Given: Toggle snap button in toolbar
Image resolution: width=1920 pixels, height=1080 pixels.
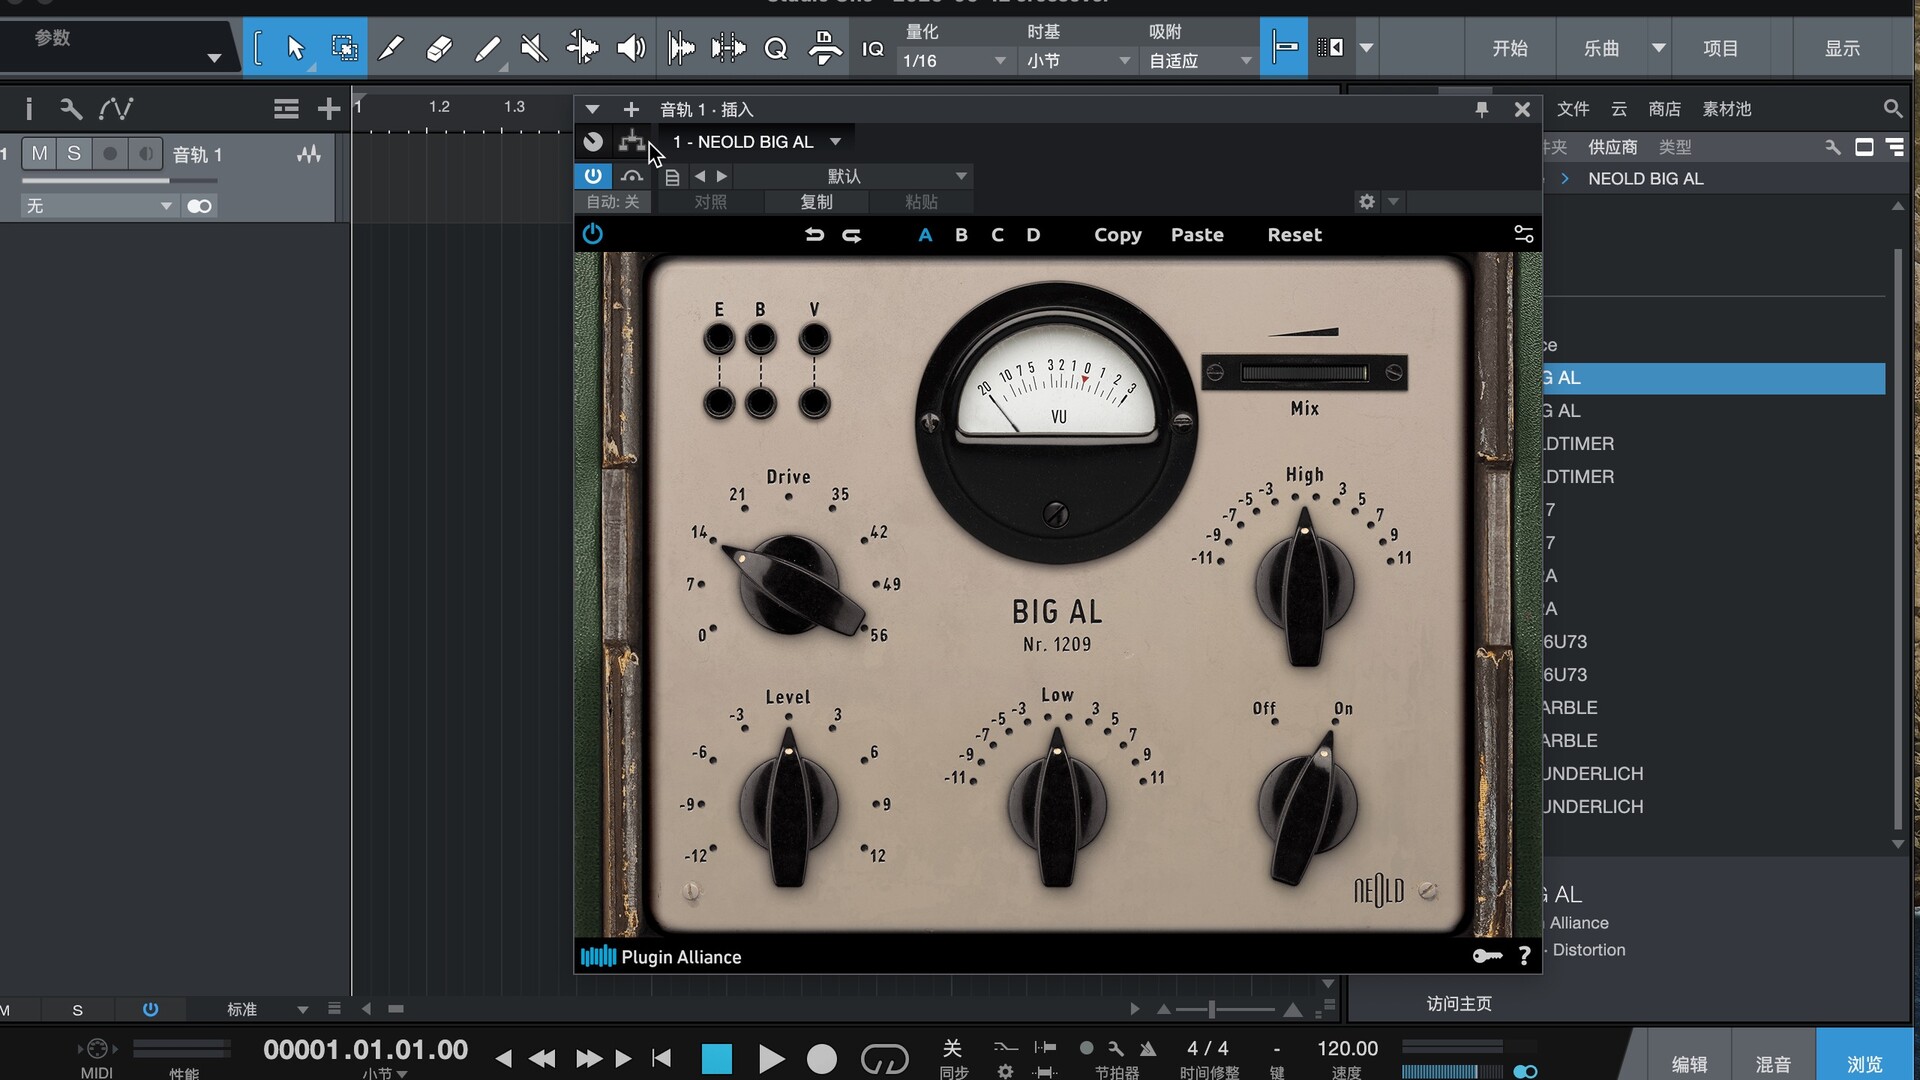Looking at the screenshot, I should pyautogui.click(x=1284, y=47).
